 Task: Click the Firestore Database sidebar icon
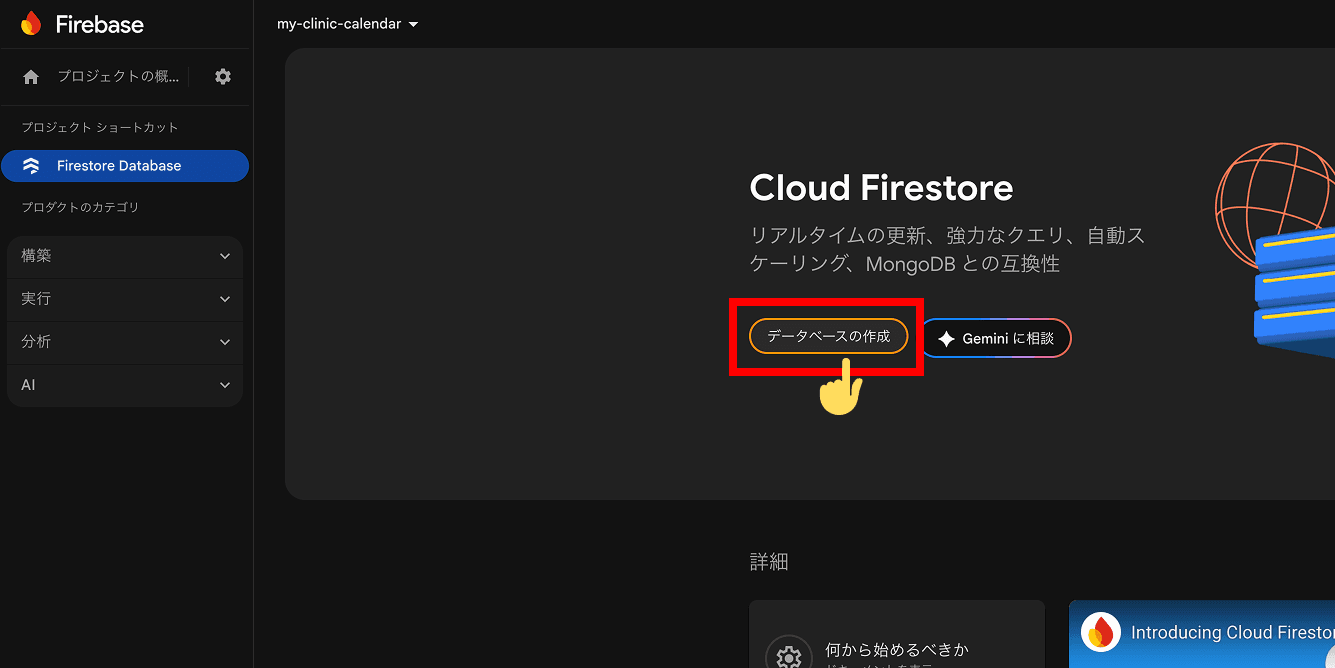pyautogui.click(x=31, y=166)
